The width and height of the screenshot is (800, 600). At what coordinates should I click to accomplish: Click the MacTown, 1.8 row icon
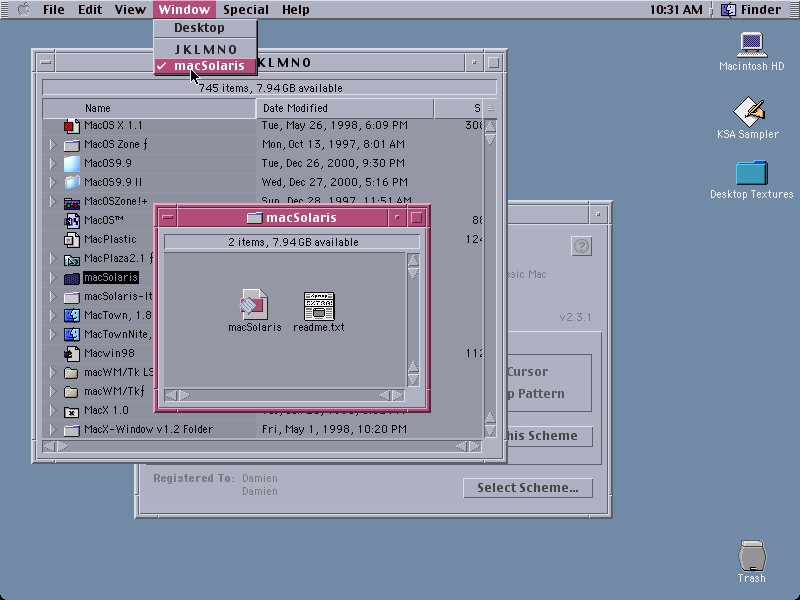(x=71, y=316)
